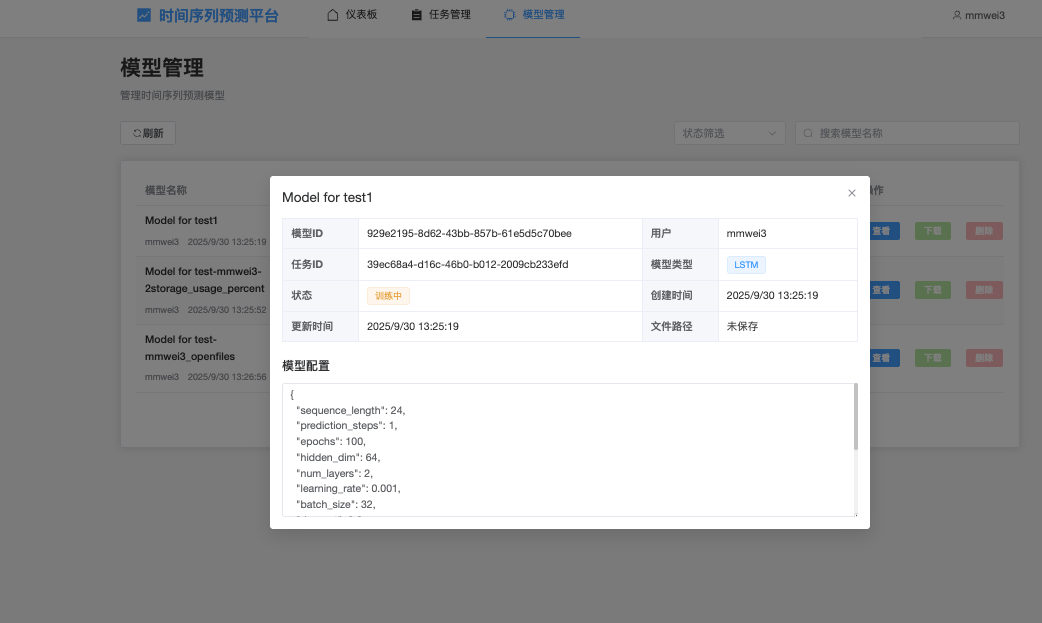1042x623 pixels.
Task: Click the model config JSON text area
Action: 568,449
